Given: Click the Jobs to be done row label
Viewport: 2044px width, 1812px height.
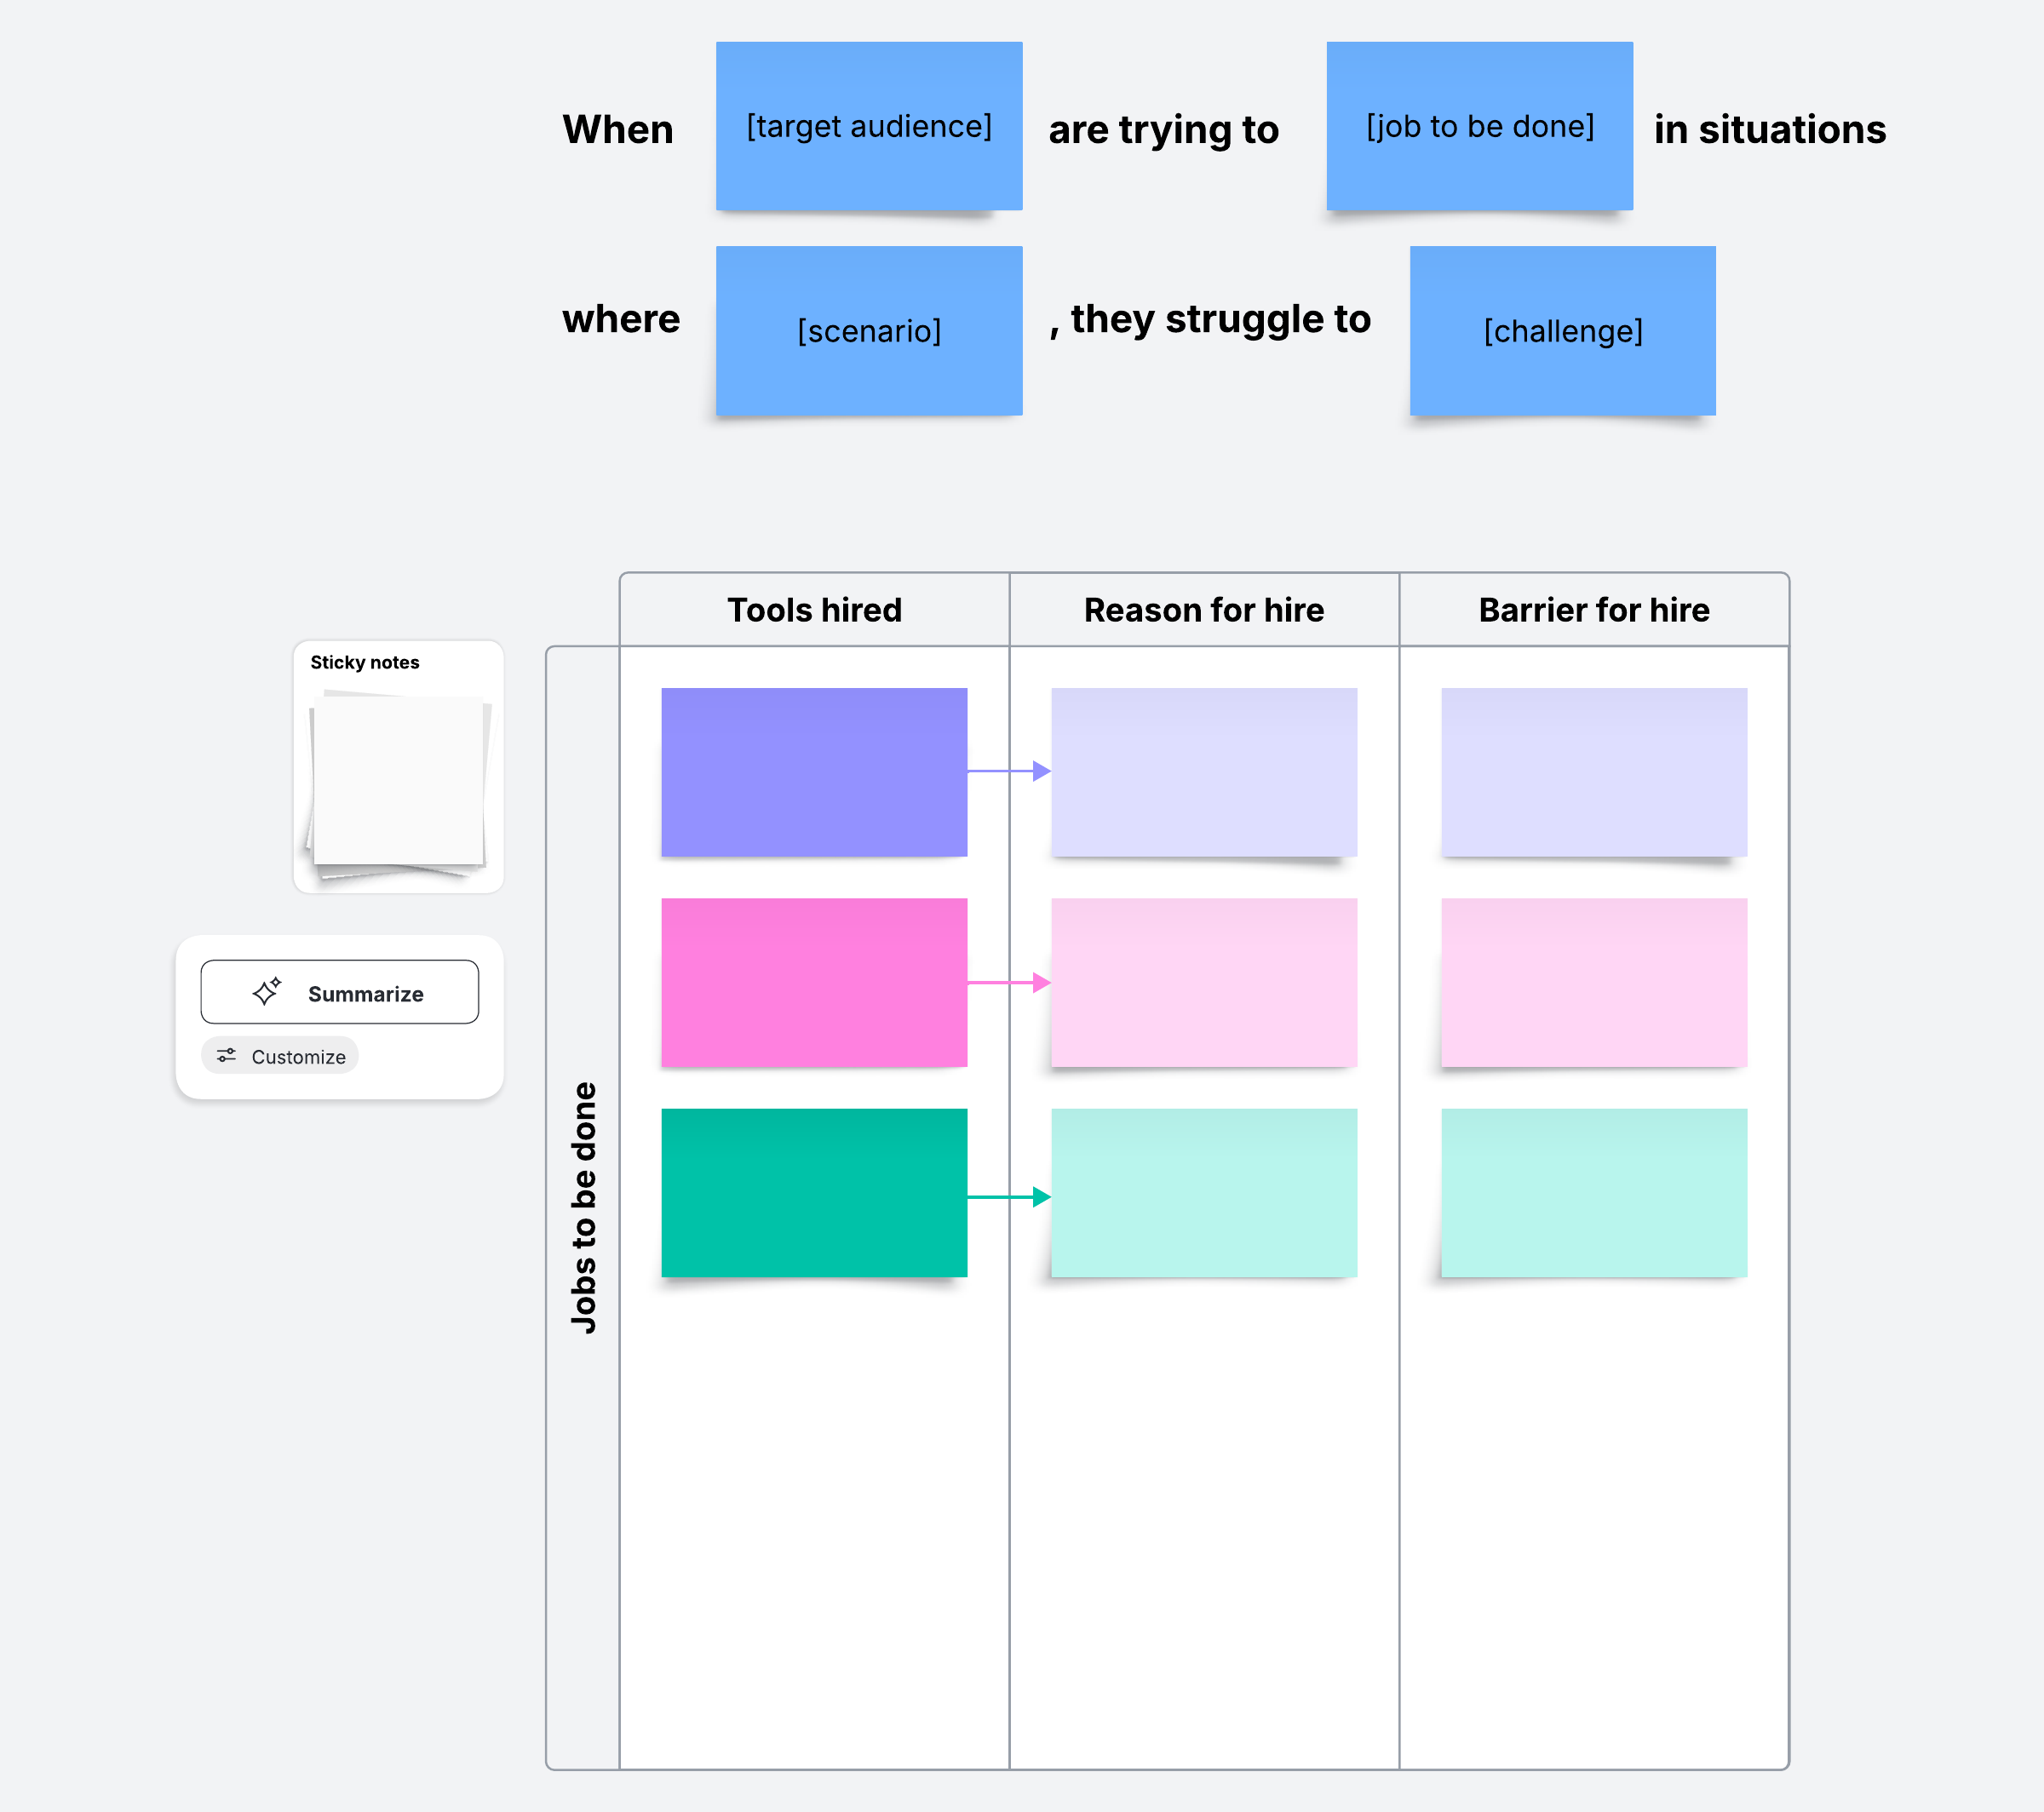Looking at the screenshot, I should click(x=583, y=1207).
